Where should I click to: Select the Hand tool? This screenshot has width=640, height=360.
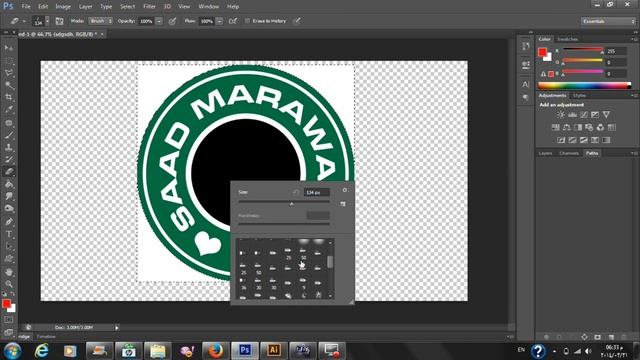[x=9, y=272]
